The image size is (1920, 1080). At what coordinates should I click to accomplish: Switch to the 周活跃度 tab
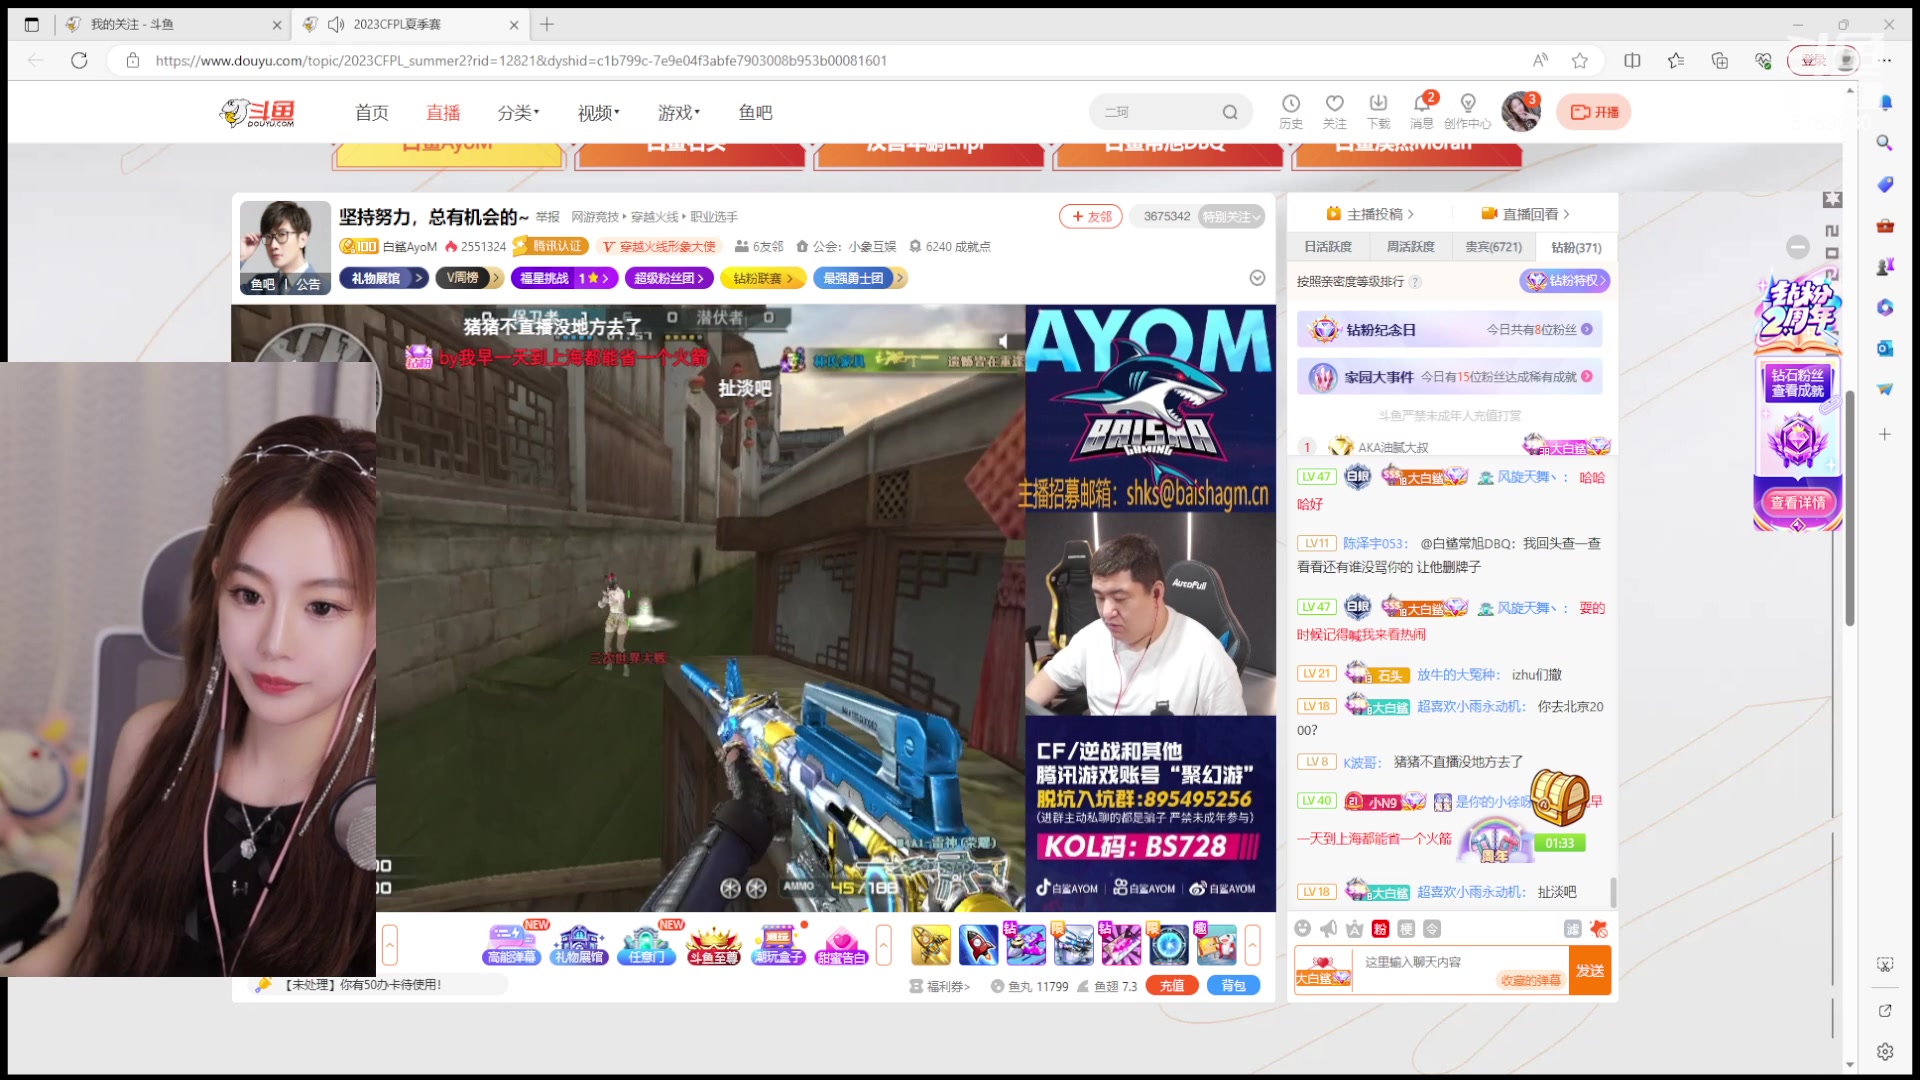[1411, 247]
